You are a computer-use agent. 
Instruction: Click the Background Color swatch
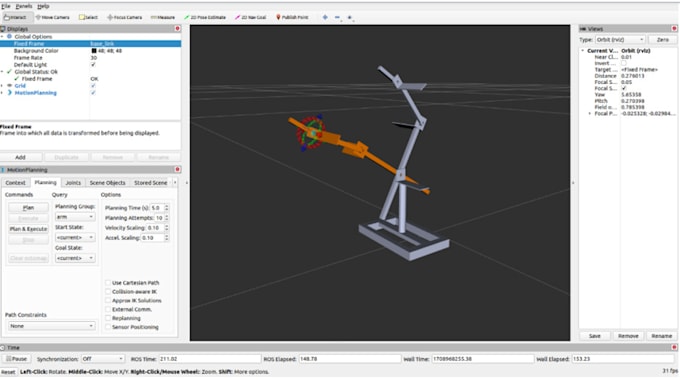[93, 51]
